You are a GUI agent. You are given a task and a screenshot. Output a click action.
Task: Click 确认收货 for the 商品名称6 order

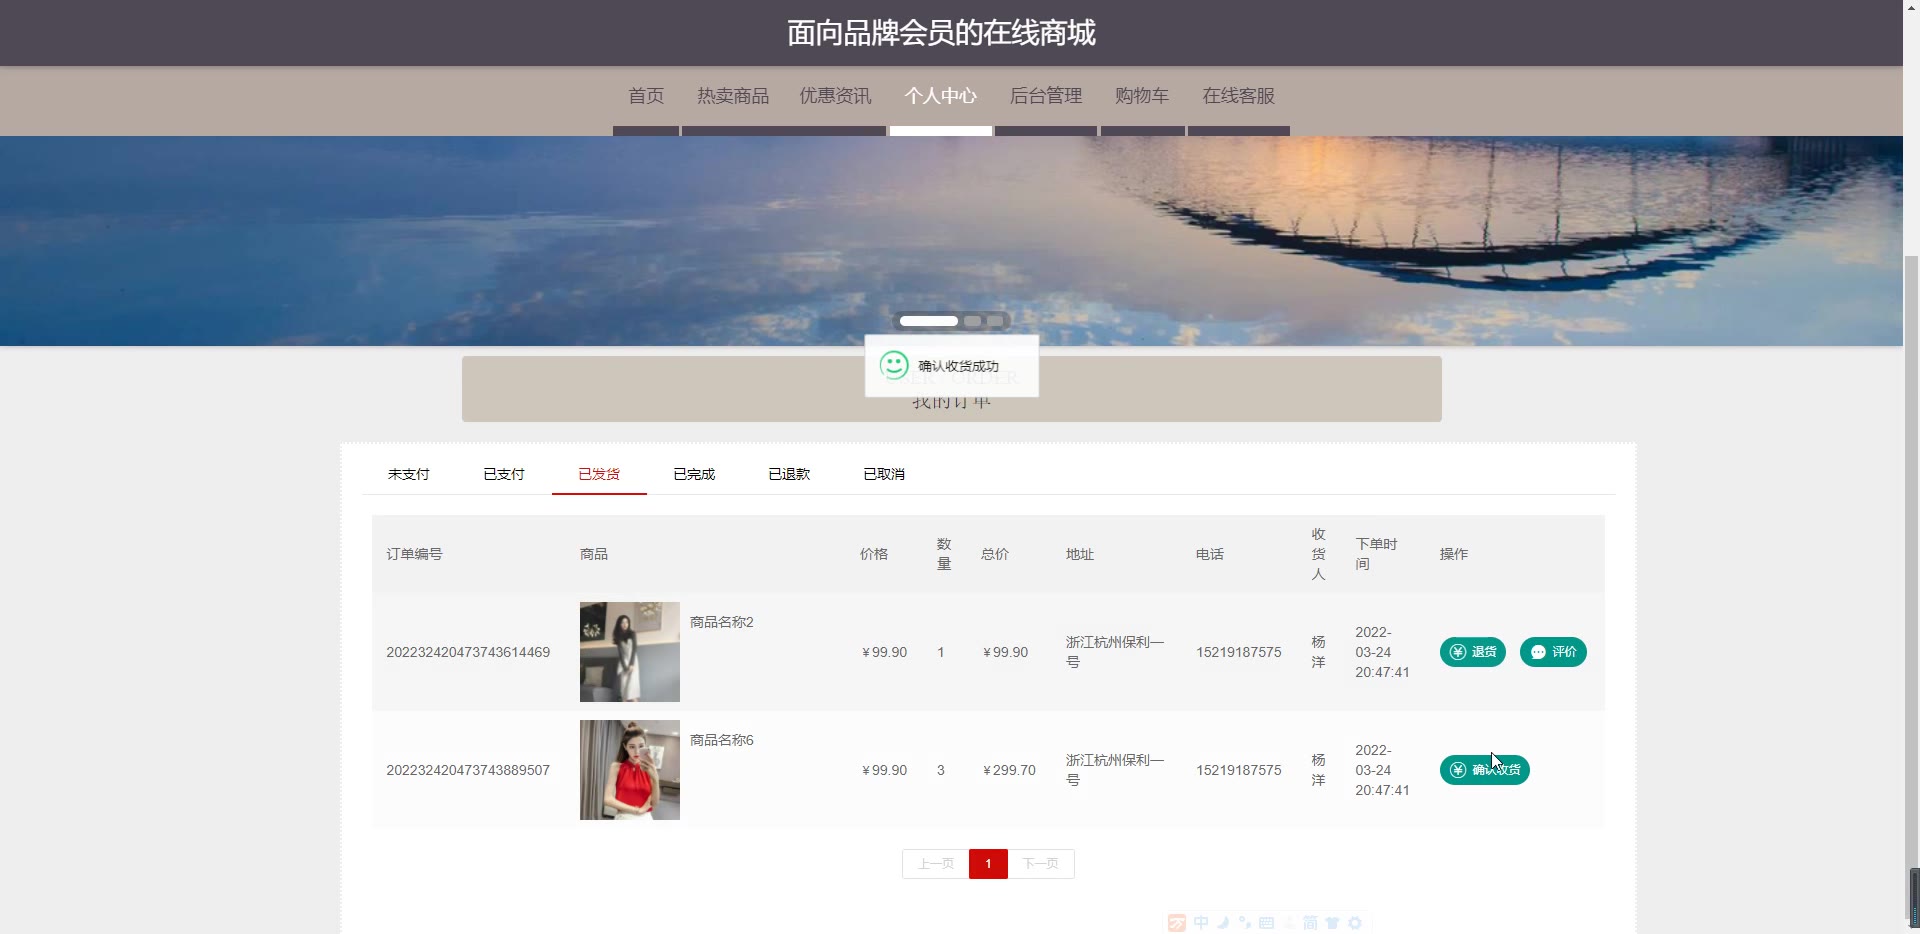click(x=1485, y=770)
